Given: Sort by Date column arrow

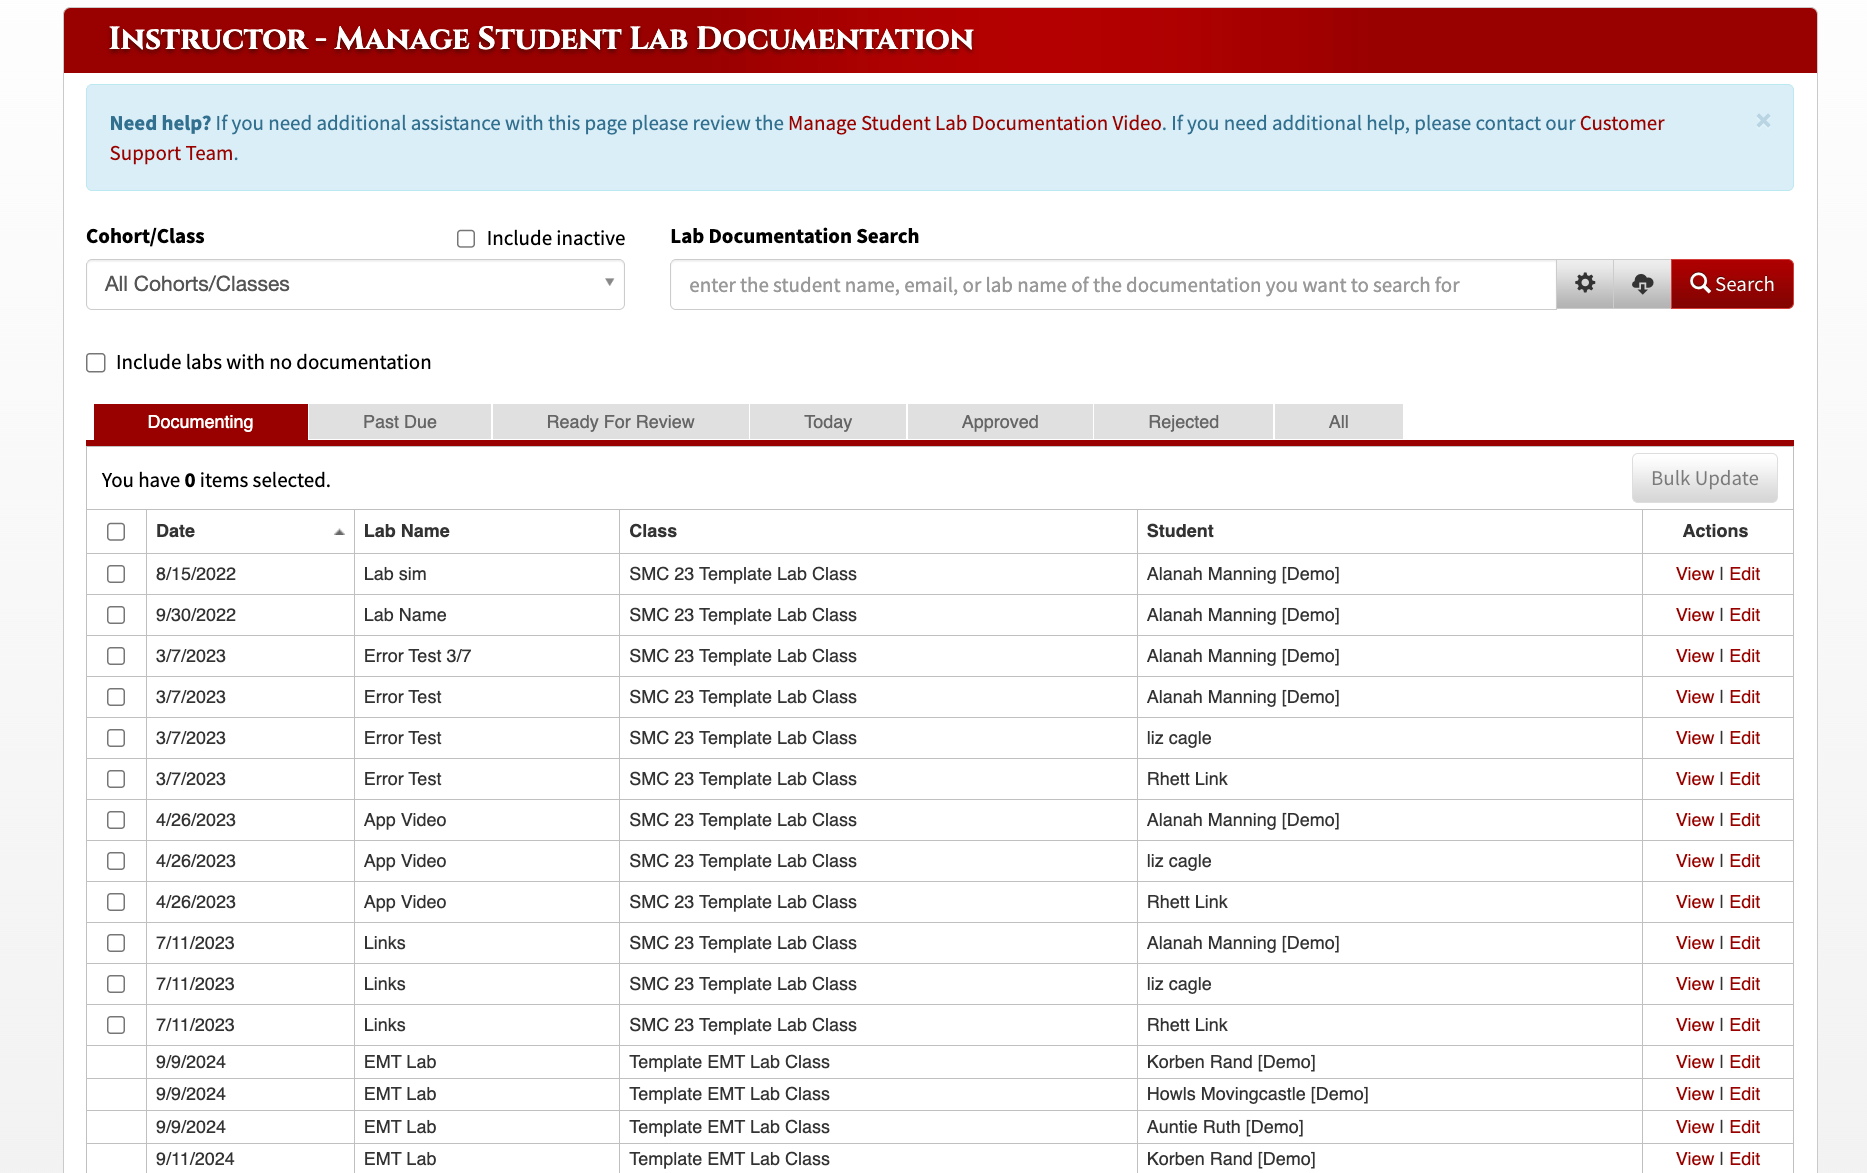Looking at the screenshot, I should (339, 532).
